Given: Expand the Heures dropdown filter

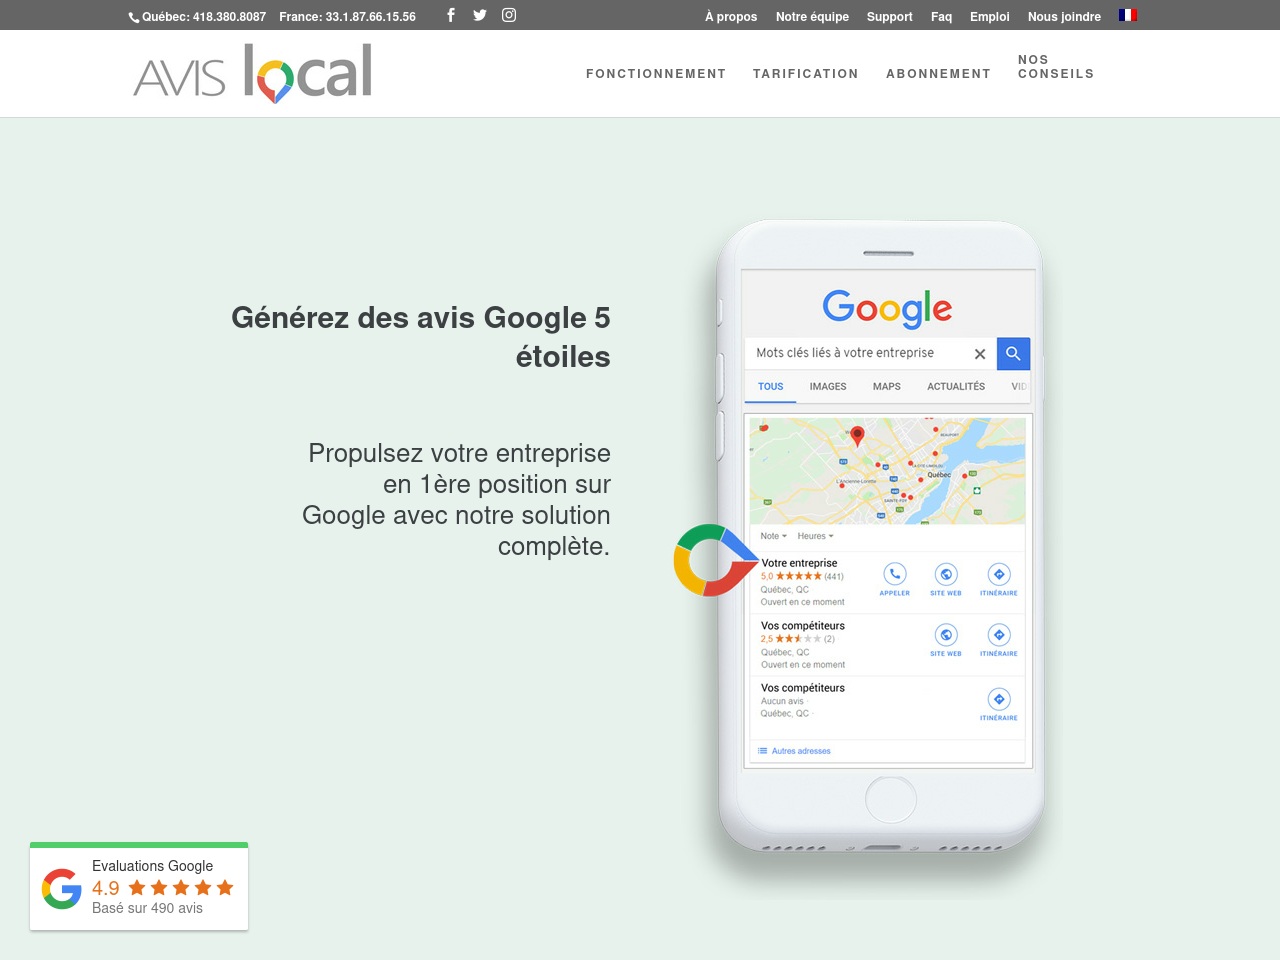Looking at the screenshot, I should pyautogui.click(x=815, y=536).
